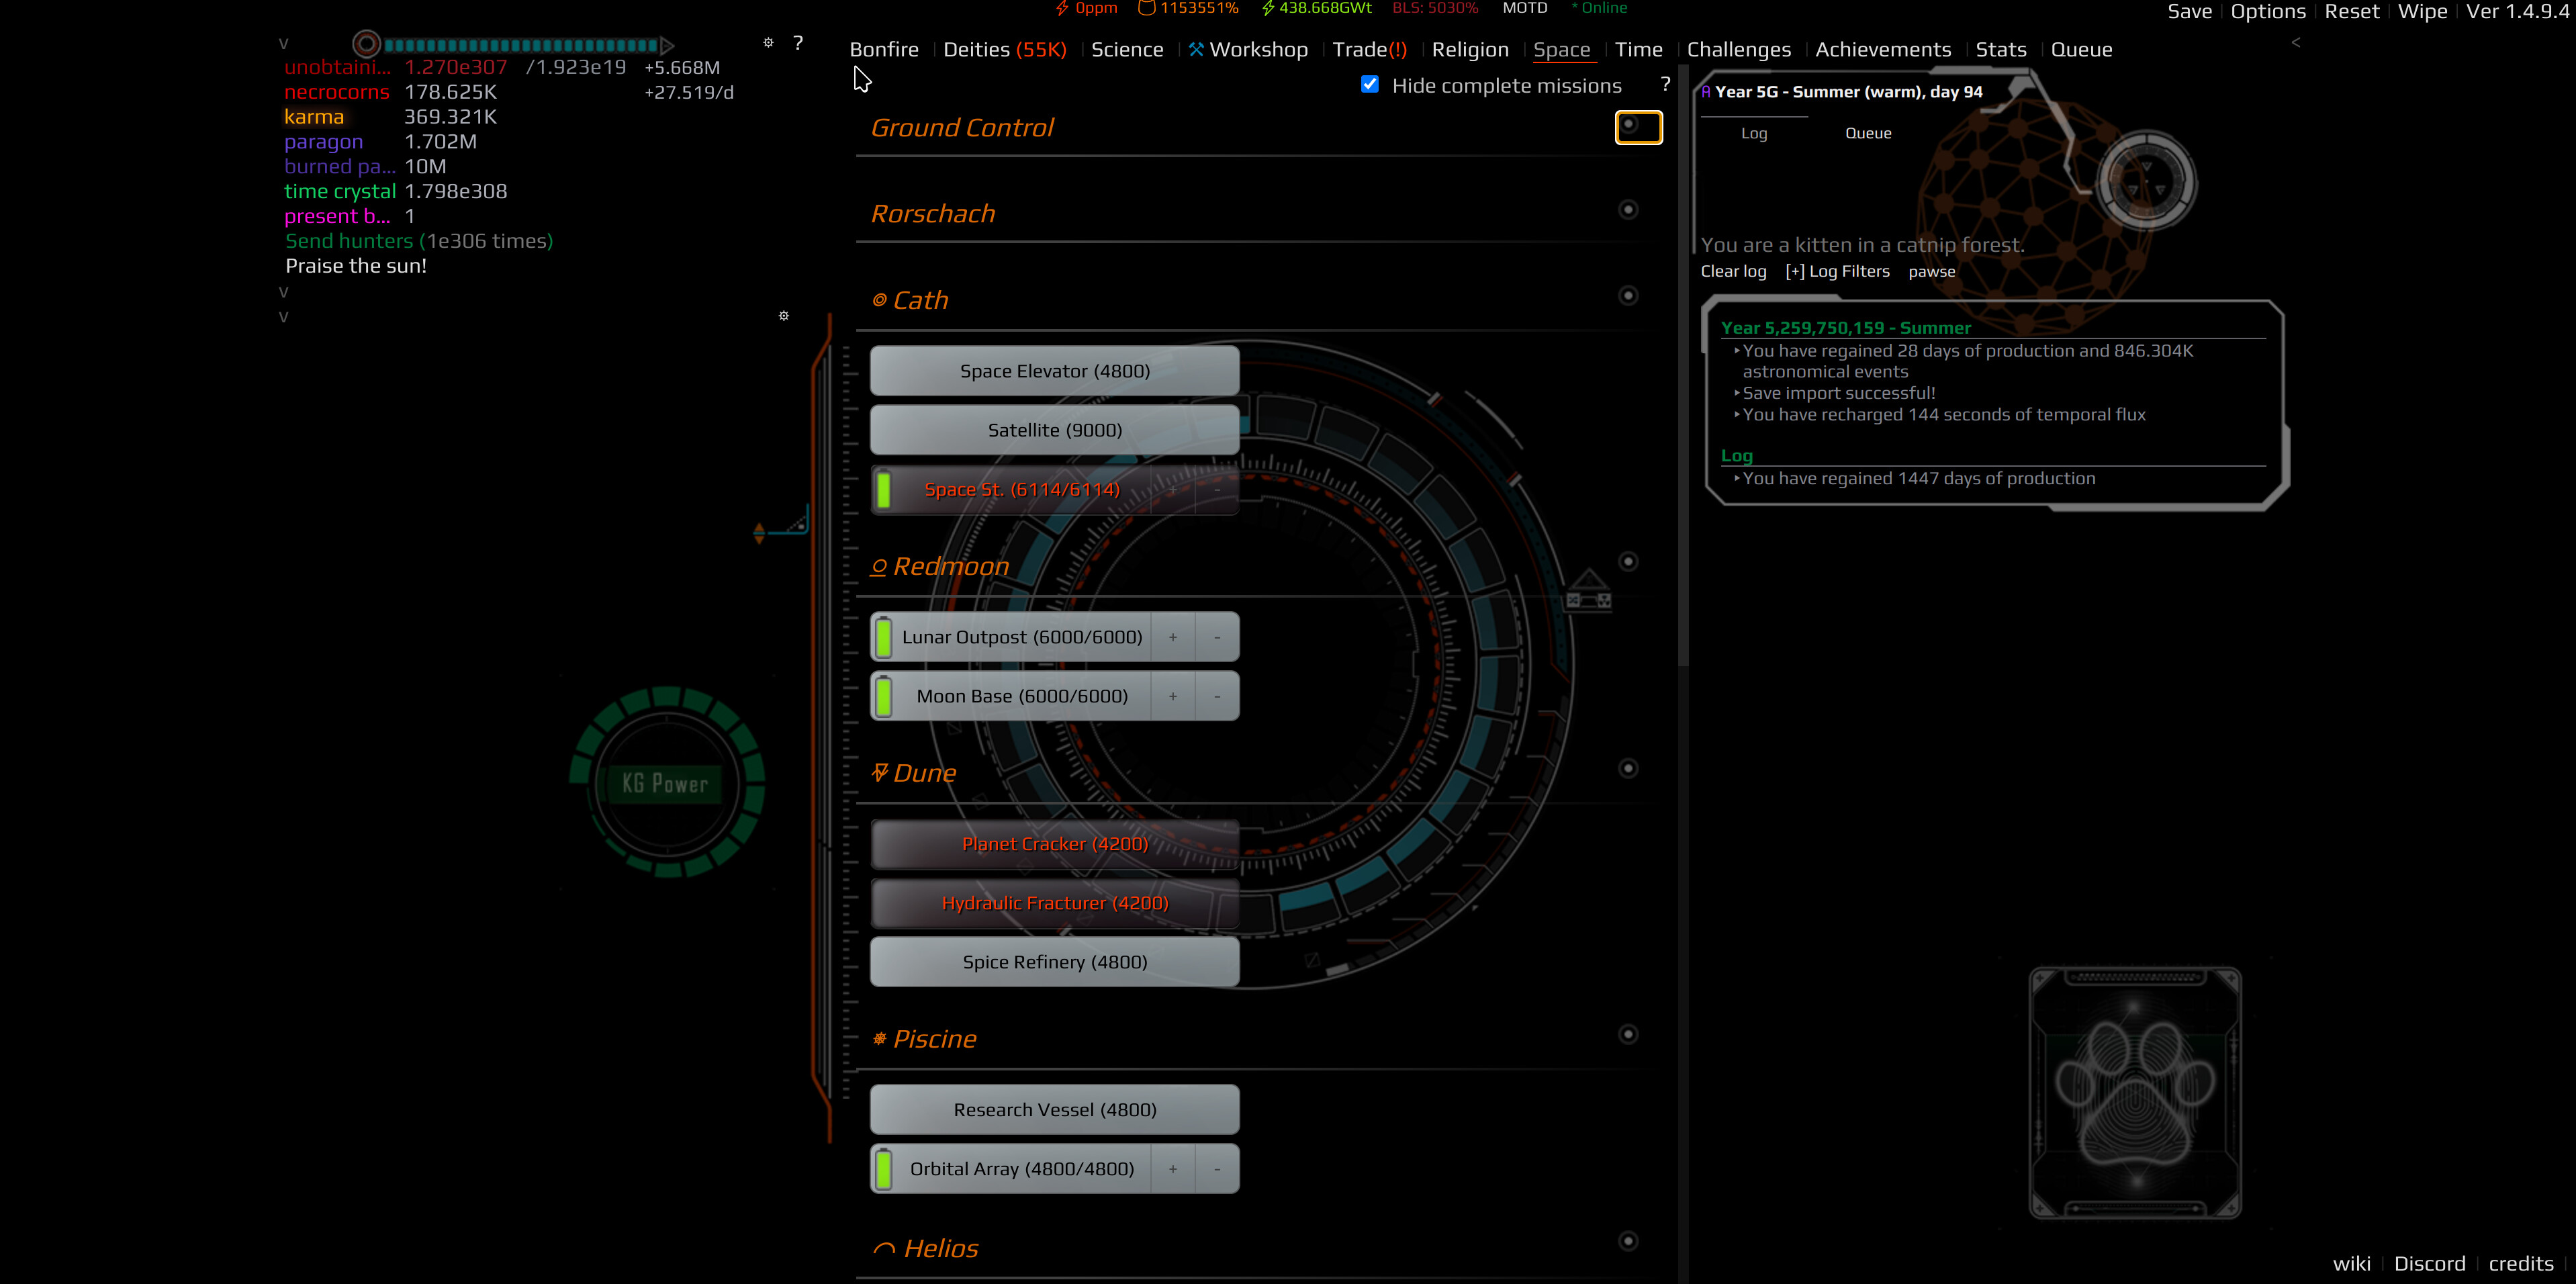Click the Piscine snowflake icon

click(879, 1038)
